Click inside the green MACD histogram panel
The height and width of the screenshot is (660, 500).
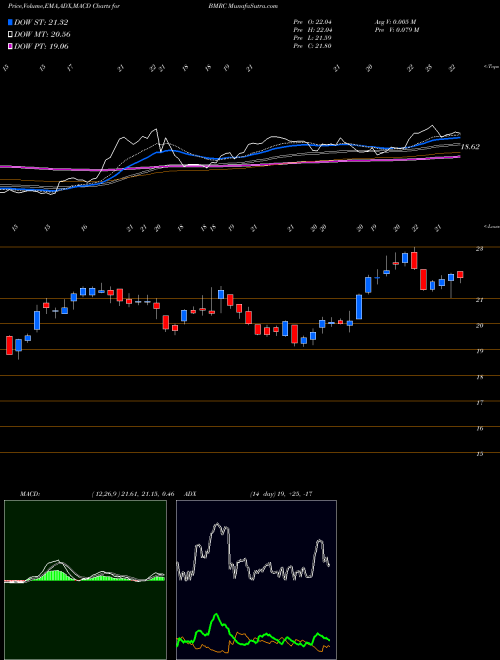pos(85,580)
